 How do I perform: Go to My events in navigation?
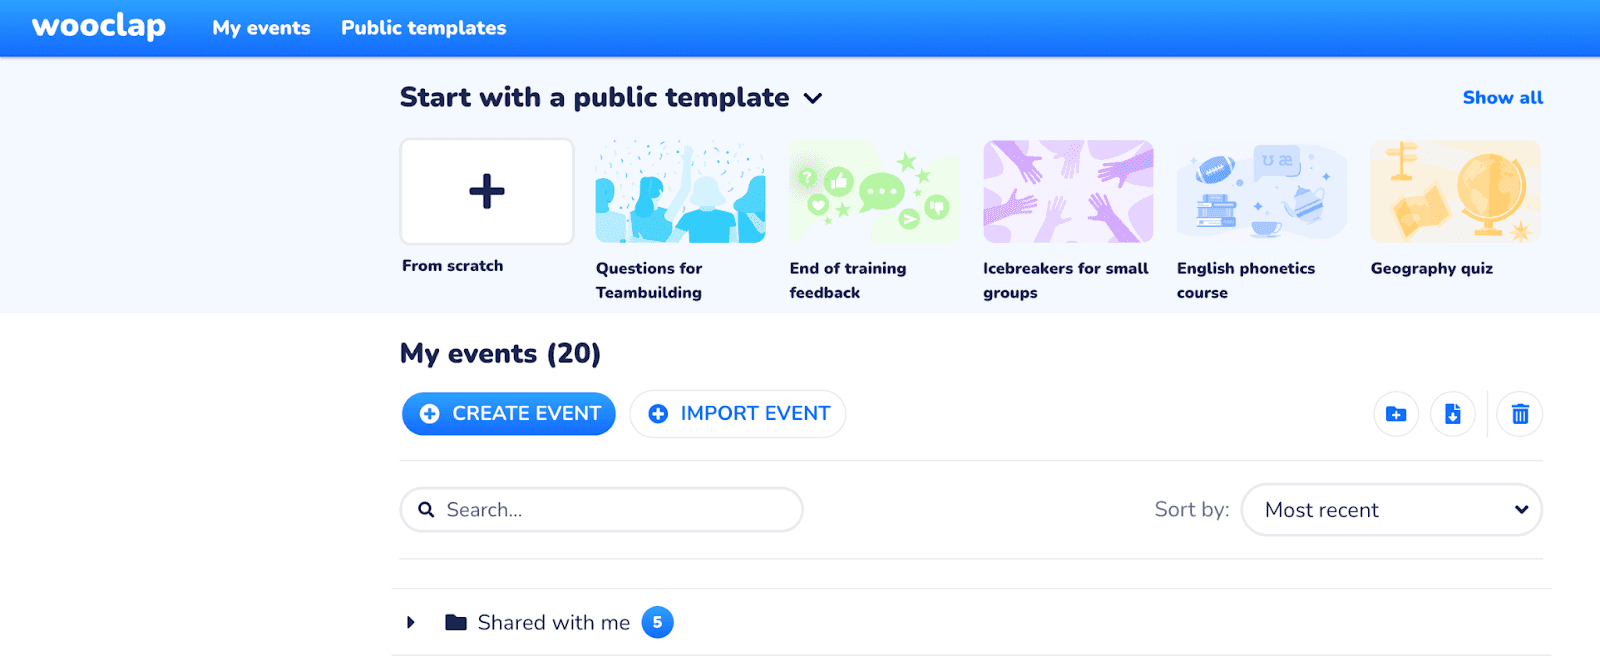261,28
